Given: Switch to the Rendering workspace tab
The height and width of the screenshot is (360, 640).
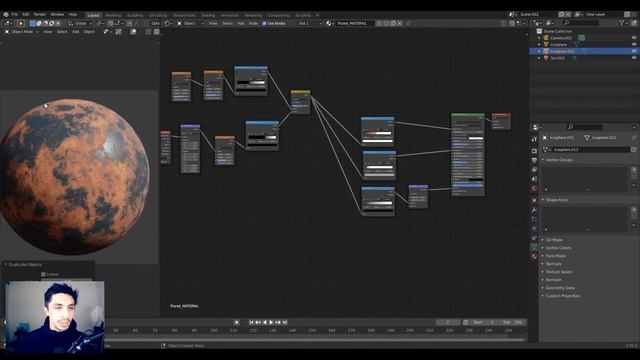Looking at the screenshot, I should coord(253,15).
